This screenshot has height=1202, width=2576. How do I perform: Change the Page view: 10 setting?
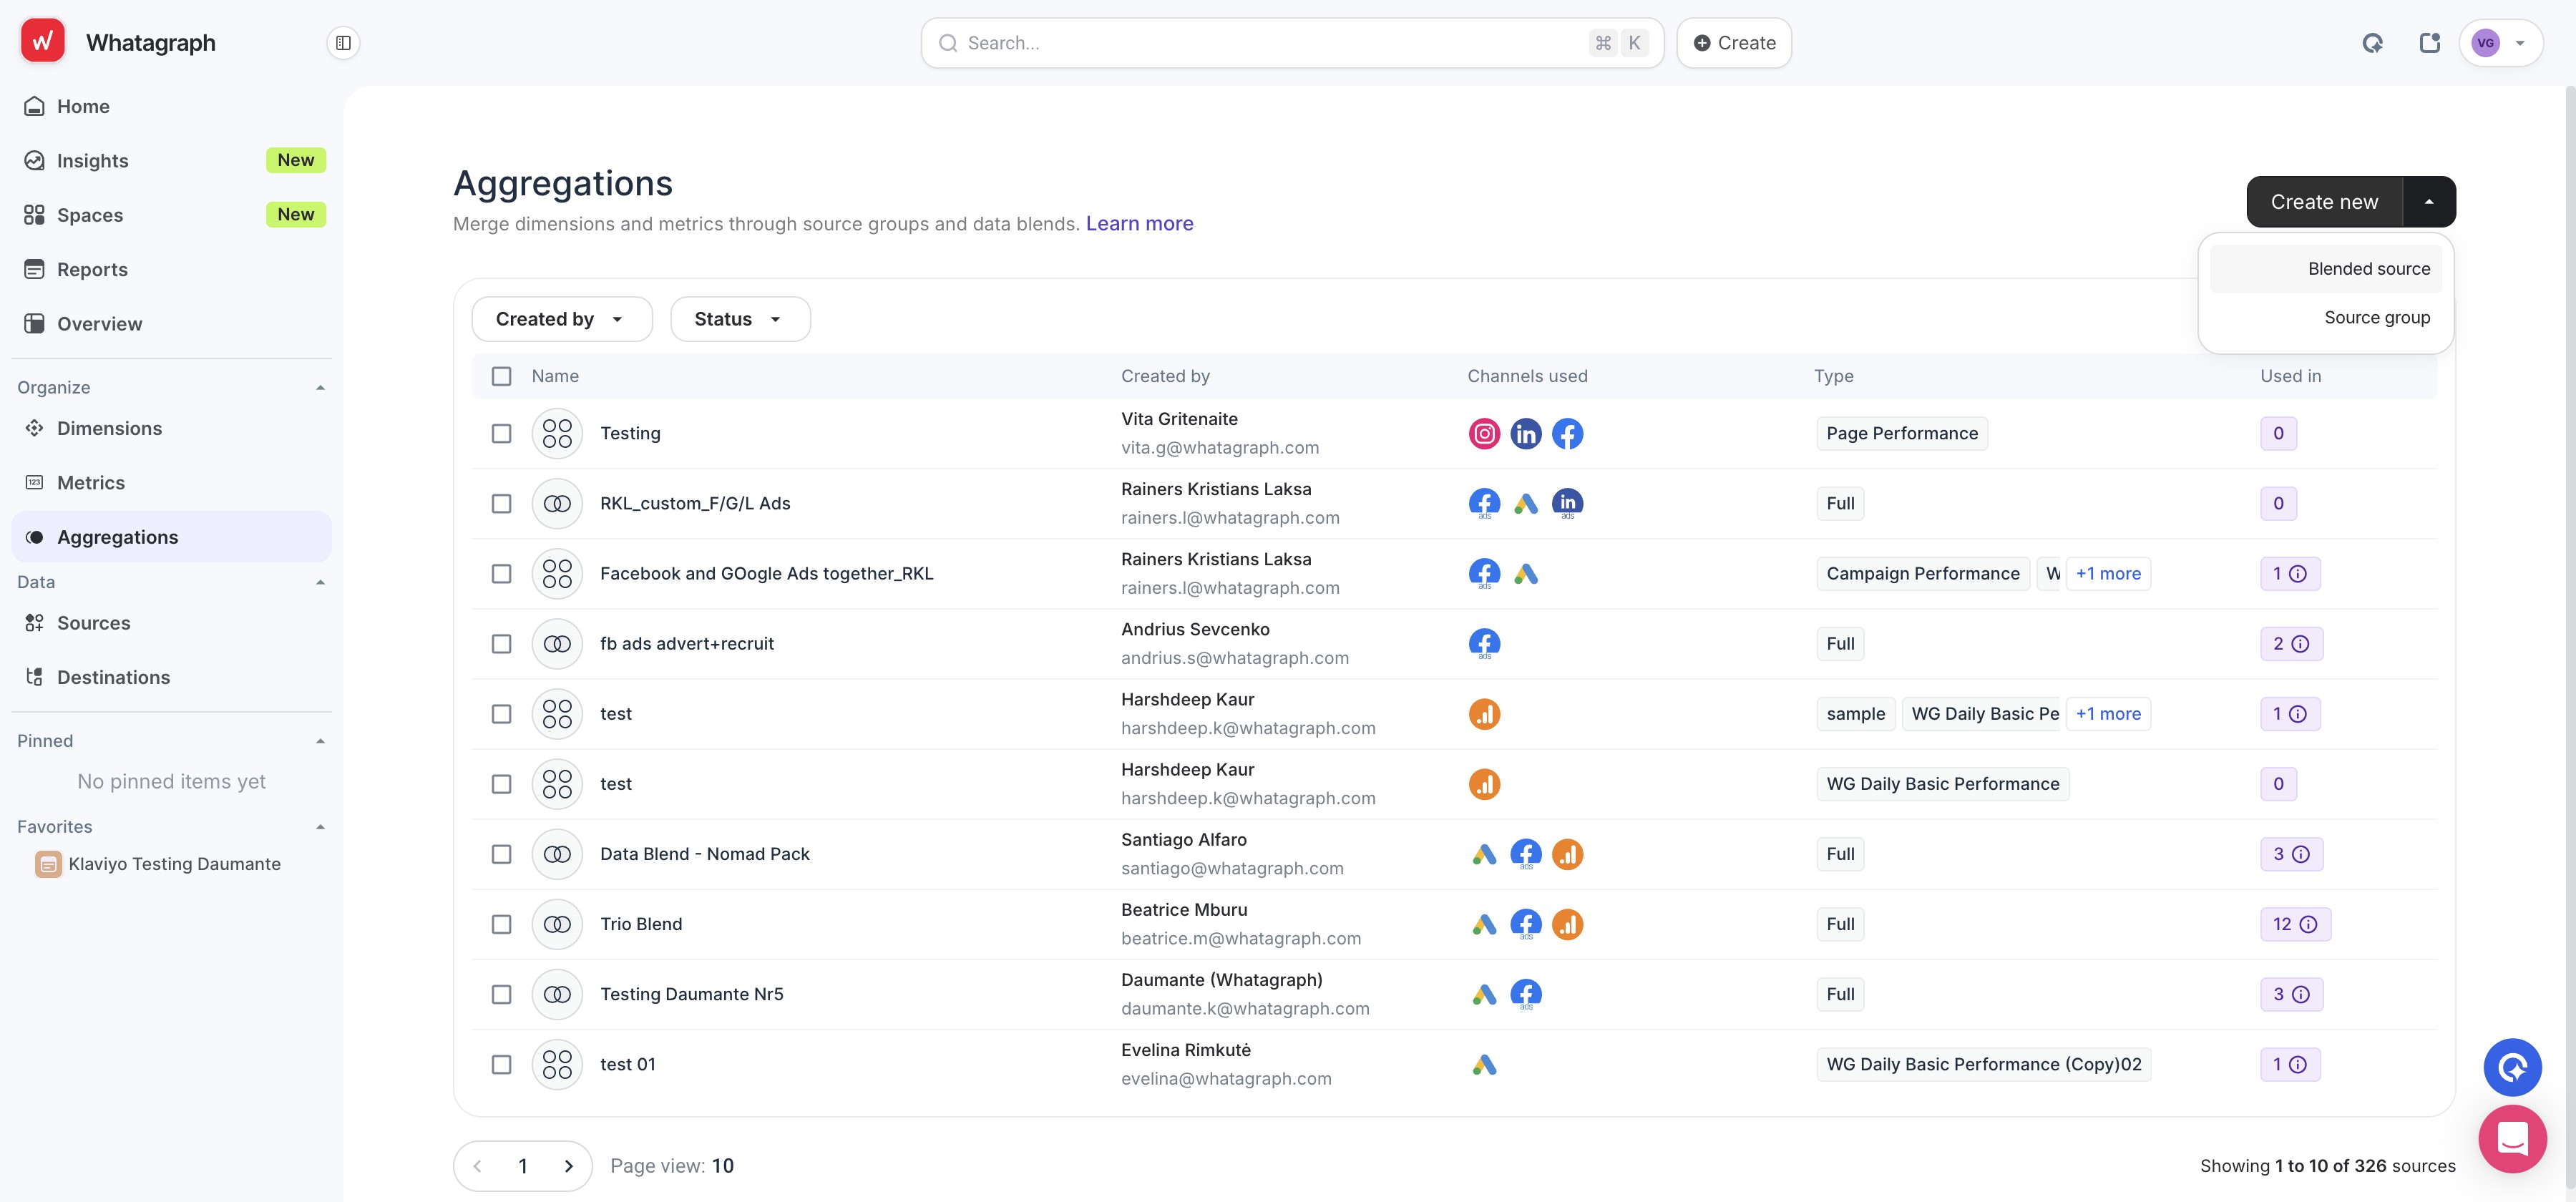pyautogui.click(x=671, y=1165)
